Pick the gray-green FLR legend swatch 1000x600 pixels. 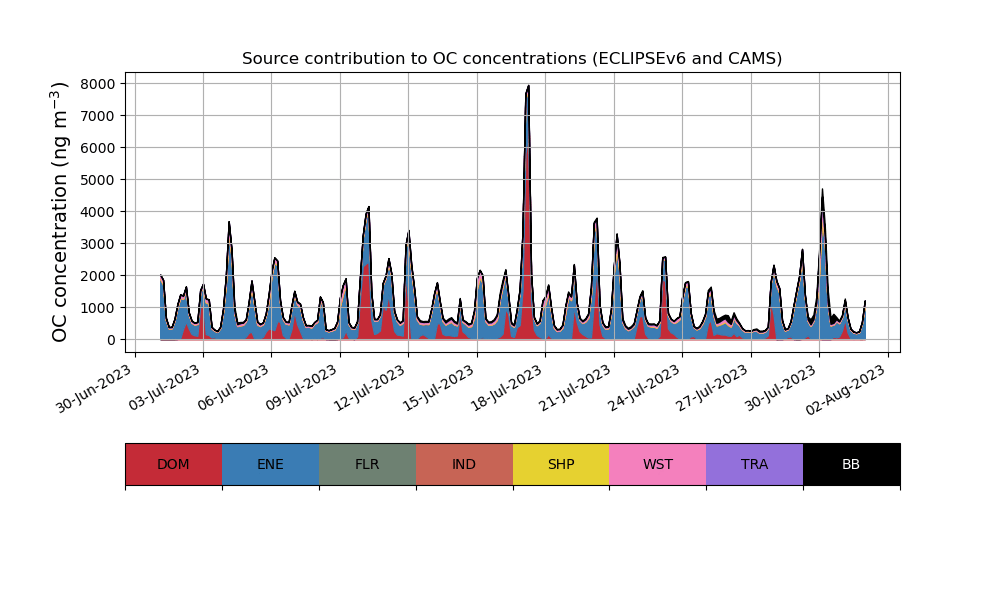click(367, 464)
